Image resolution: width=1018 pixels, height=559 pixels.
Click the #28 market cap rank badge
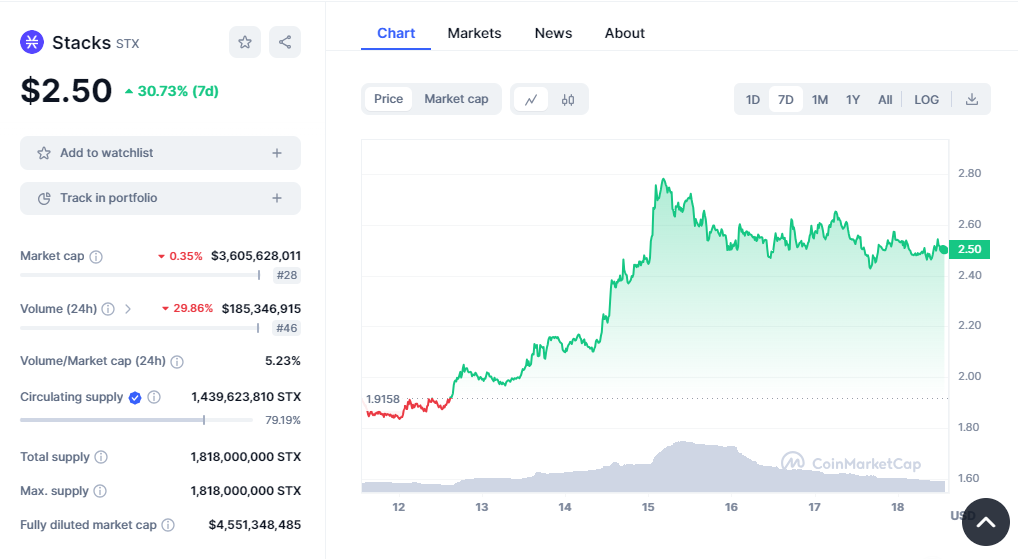point(287,275)
